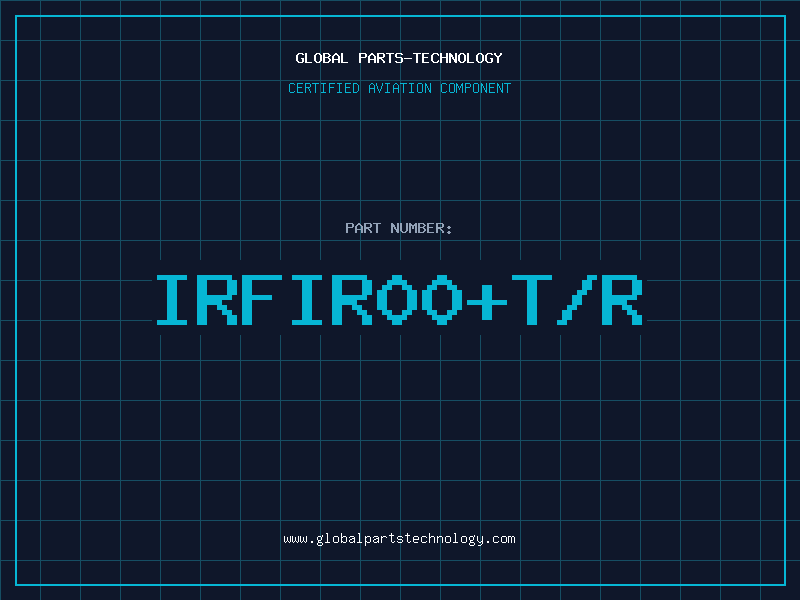Click the CERTIFIED AVIATION COMPONENT subtitle
The image size is (800, 600).
(x=399, y=88)
